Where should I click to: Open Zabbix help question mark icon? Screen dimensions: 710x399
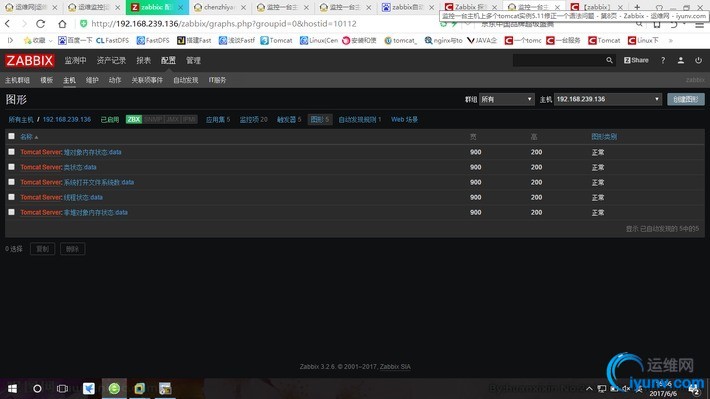663,60
